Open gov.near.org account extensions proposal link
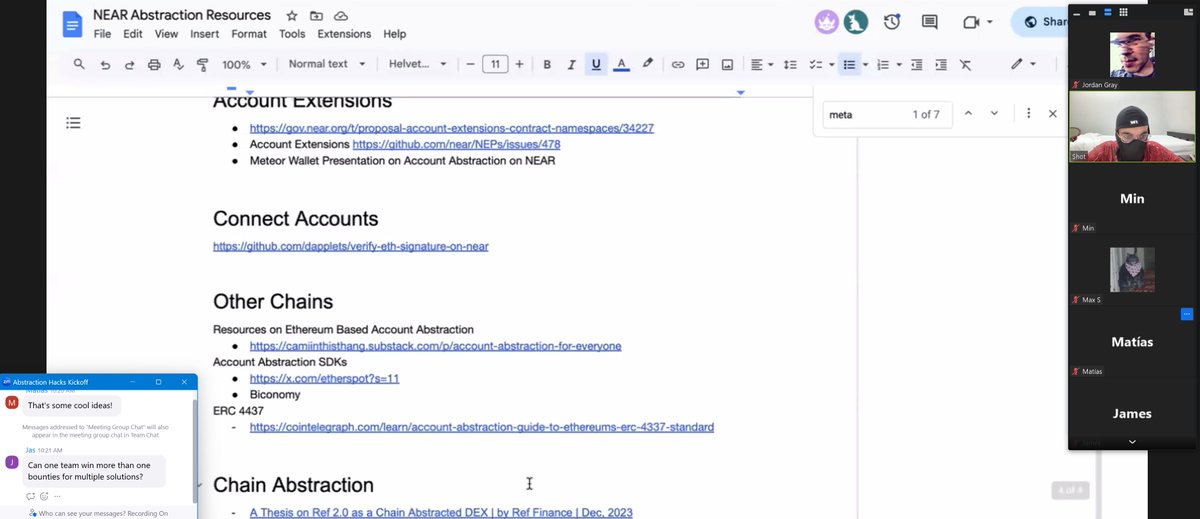Viewport: 1200px width, 519px height. [452, 128]
